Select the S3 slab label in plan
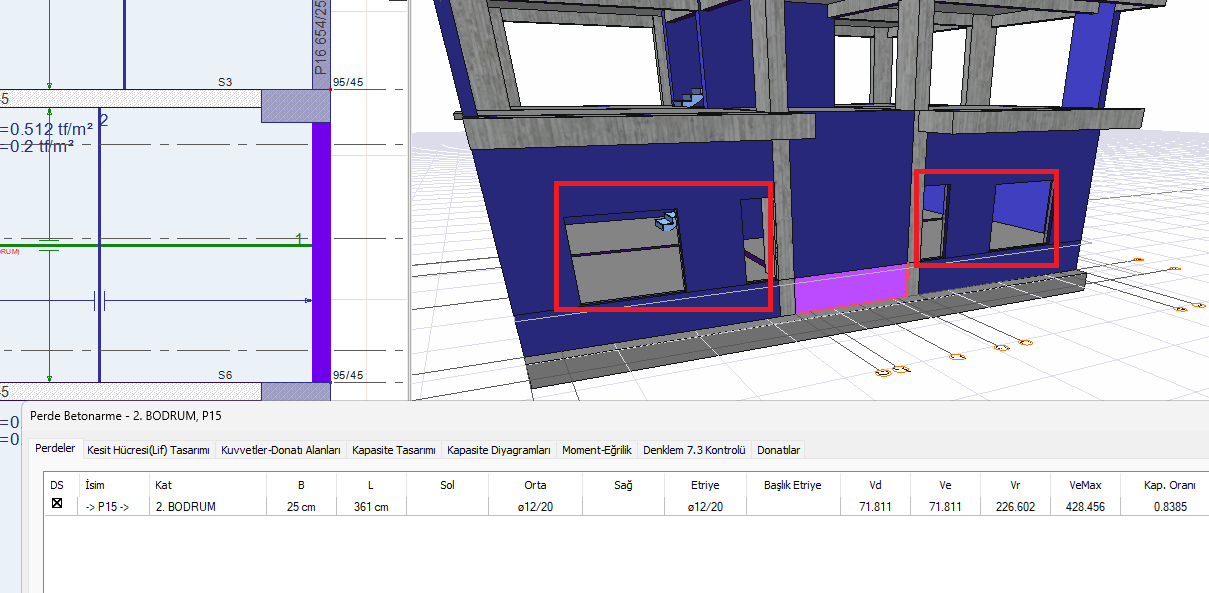The width and height of the screenshot is (1209, 593). point(225,81)
